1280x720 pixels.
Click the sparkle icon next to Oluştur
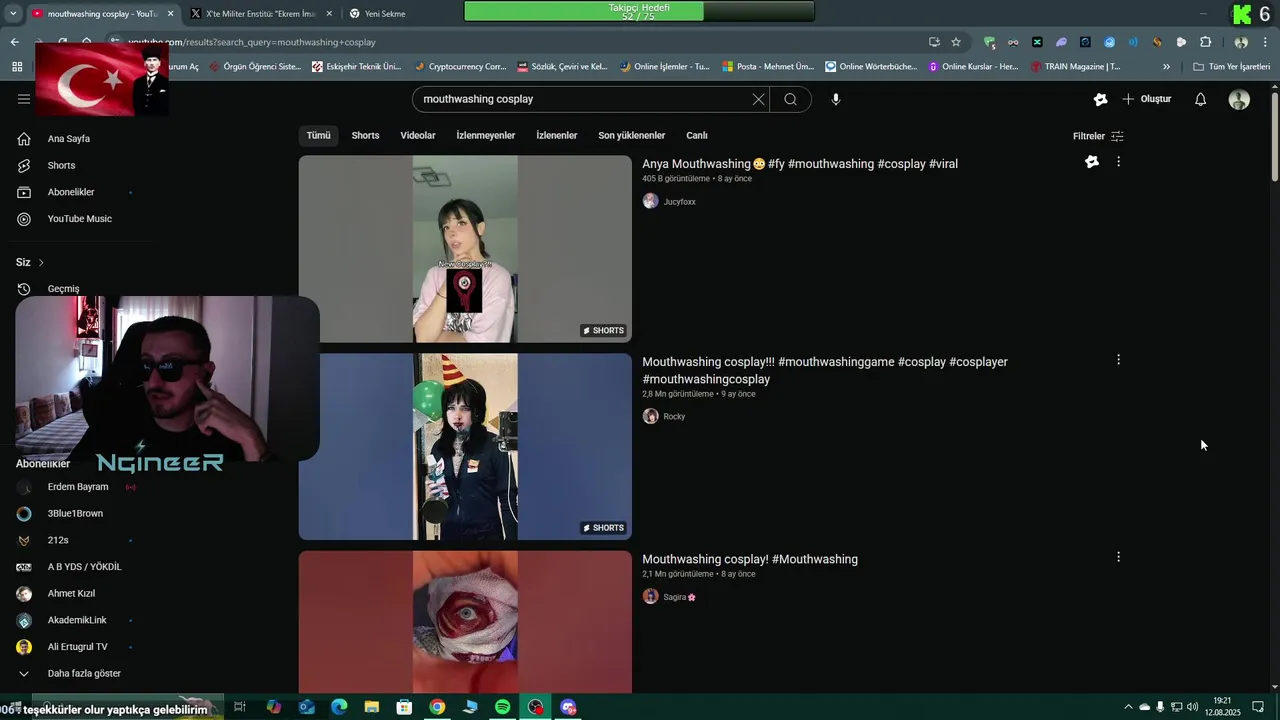point(1101,99)
